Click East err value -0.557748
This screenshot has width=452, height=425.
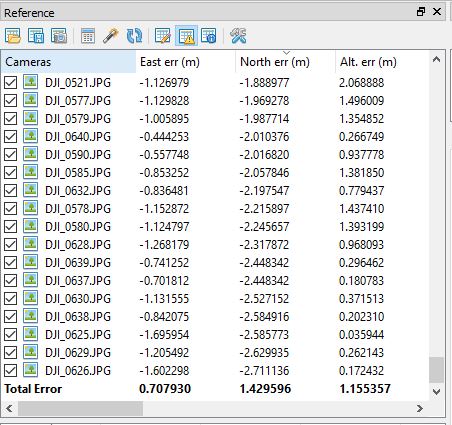point(164,155)
